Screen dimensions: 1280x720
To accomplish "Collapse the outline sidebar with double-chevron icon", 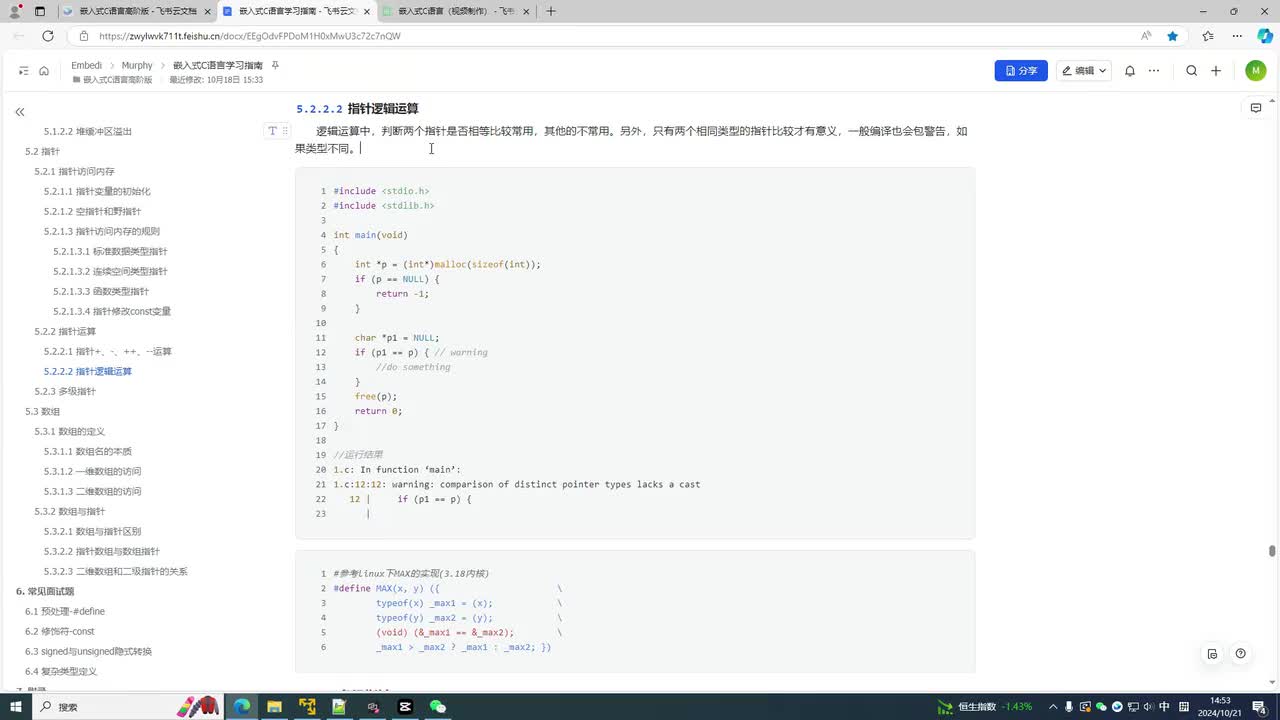I will point(19,112).
